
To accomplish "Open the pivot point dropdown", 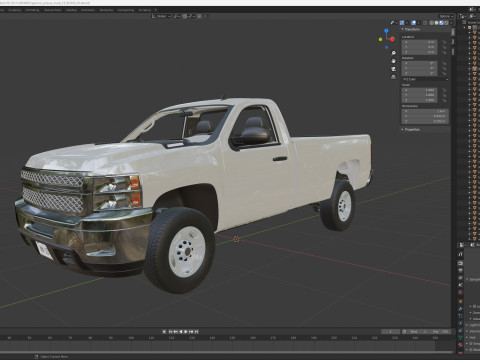I will pos(177,16).
